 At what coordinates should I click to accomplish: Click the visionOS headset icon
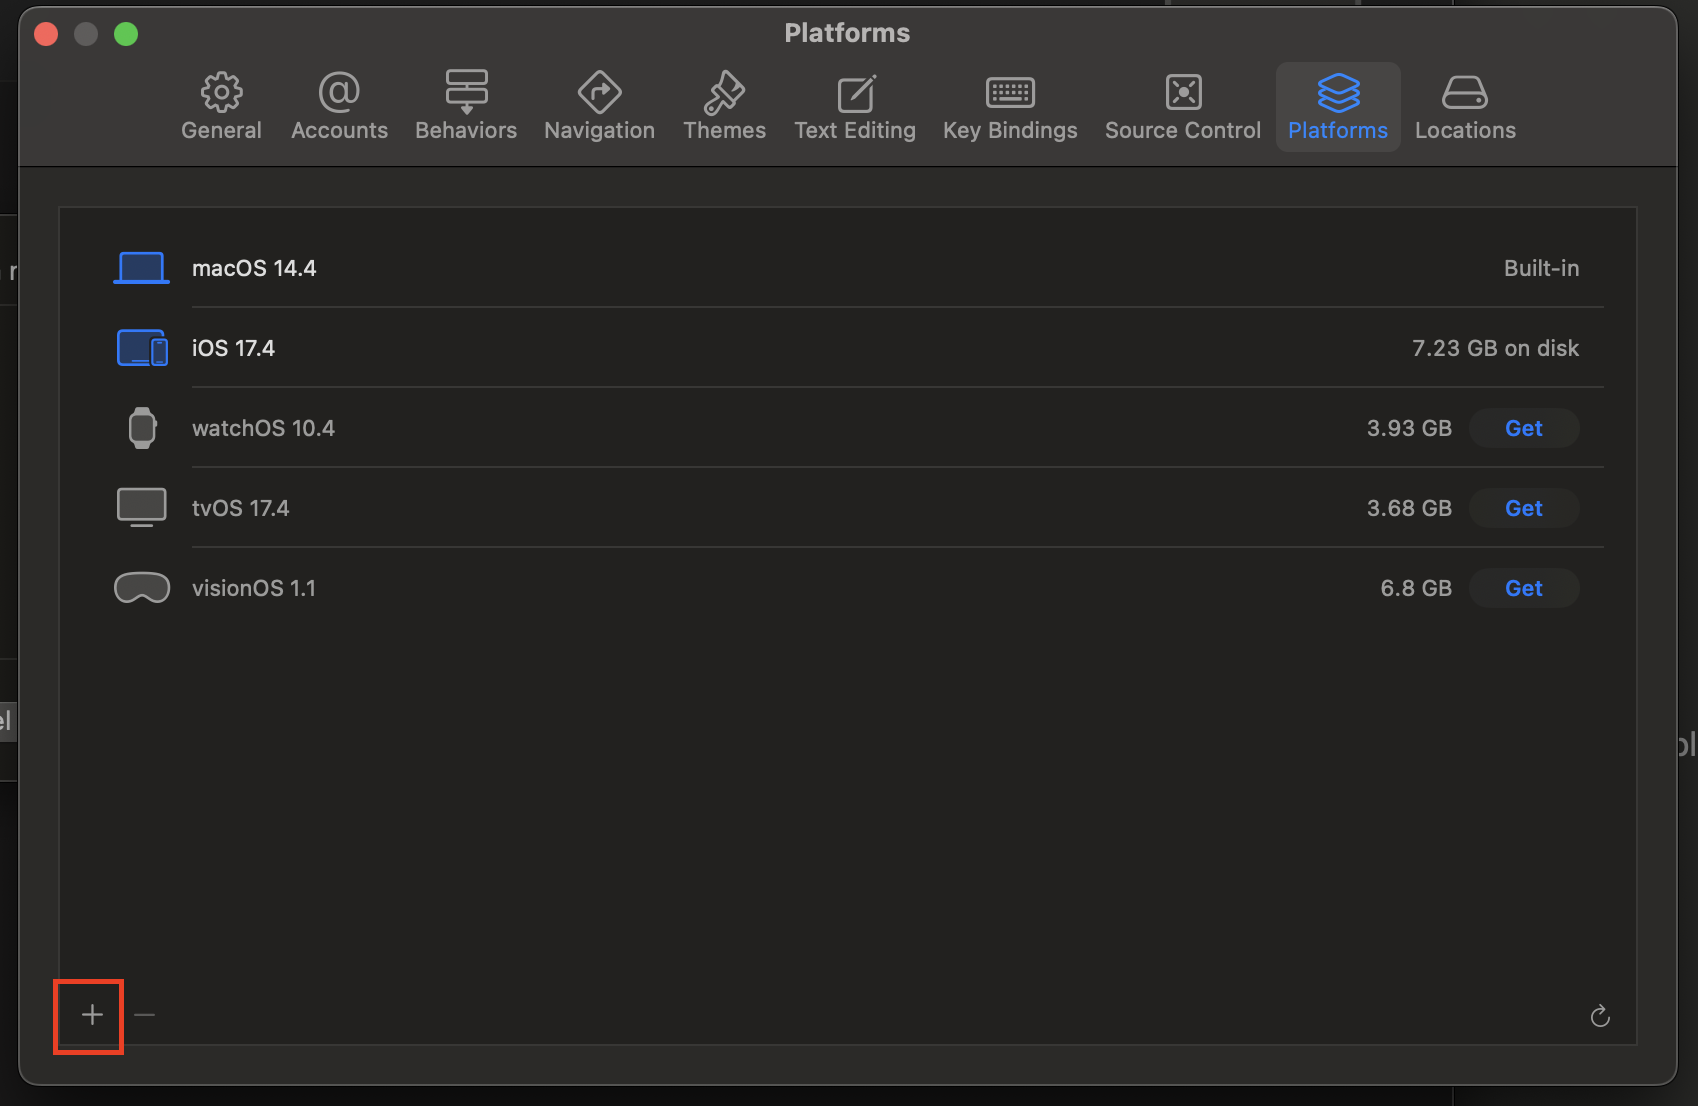tap(142, 588)
